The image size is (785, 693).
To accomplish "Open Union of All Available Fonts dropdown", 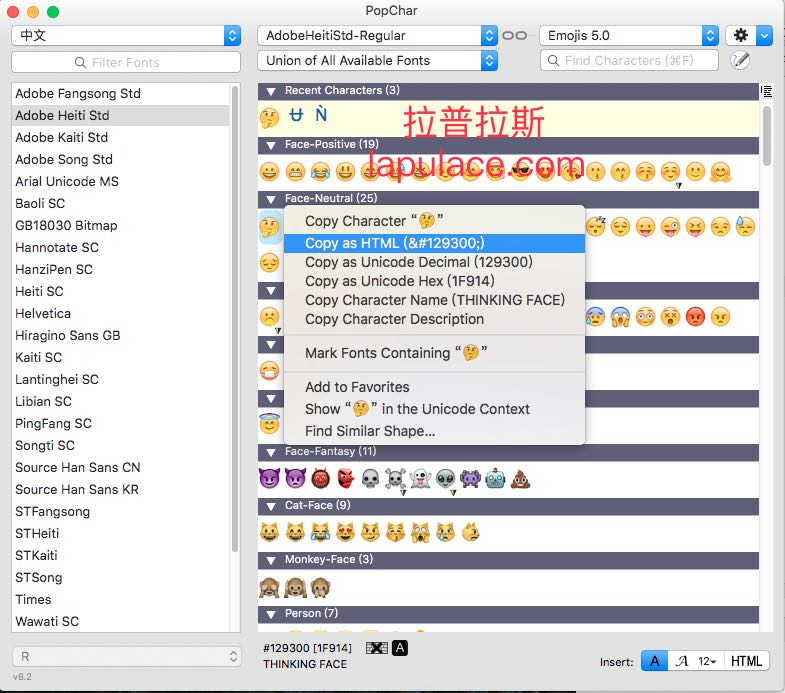I will click(x=377, y=61).
